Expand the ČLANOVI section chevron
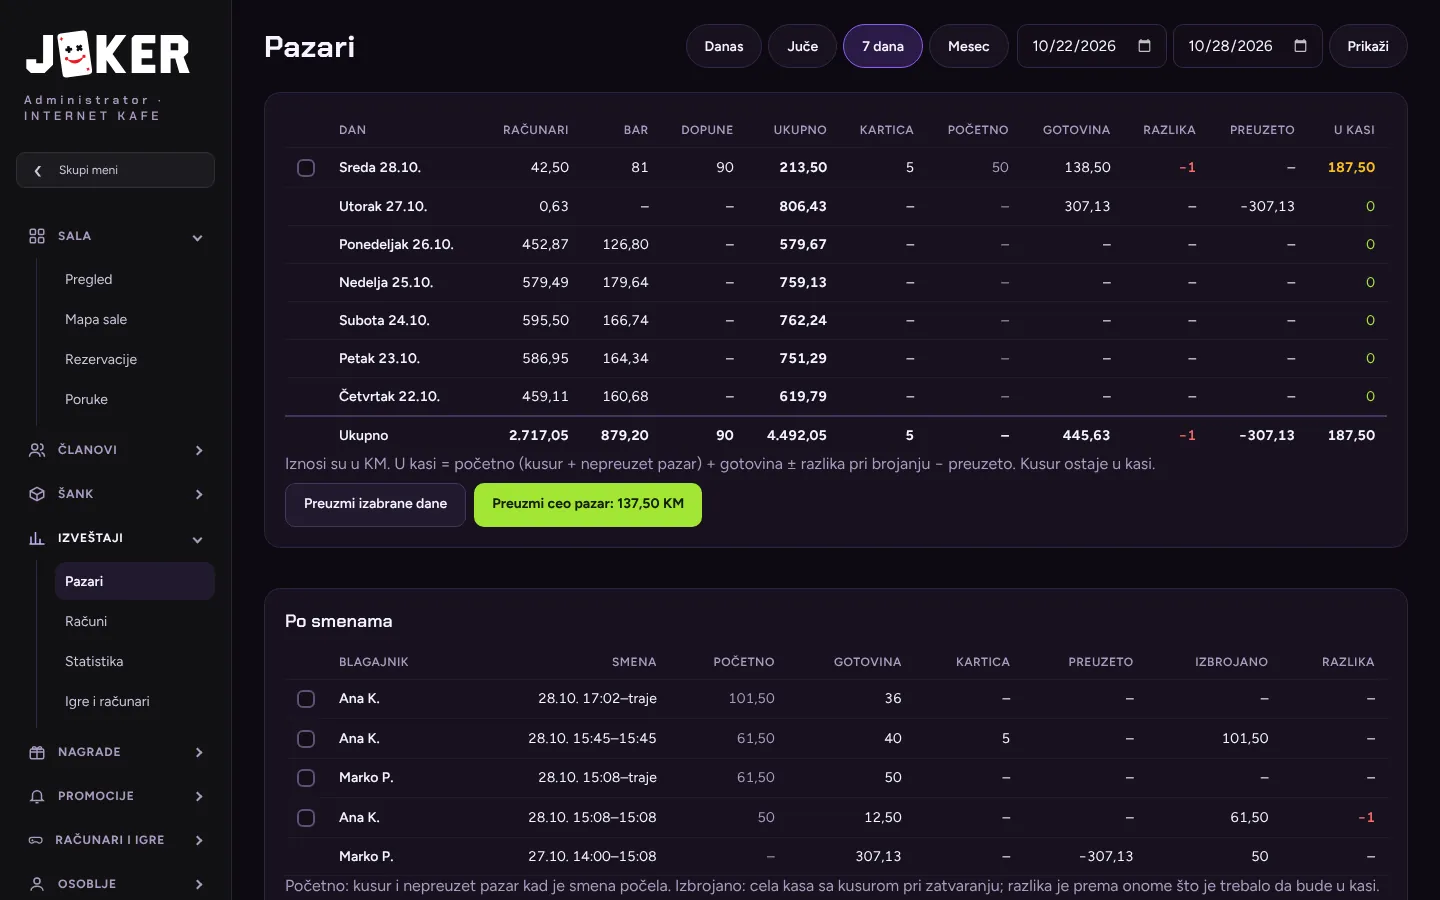The width and height of the screenshot is (1440, 900). click(198, 451)
